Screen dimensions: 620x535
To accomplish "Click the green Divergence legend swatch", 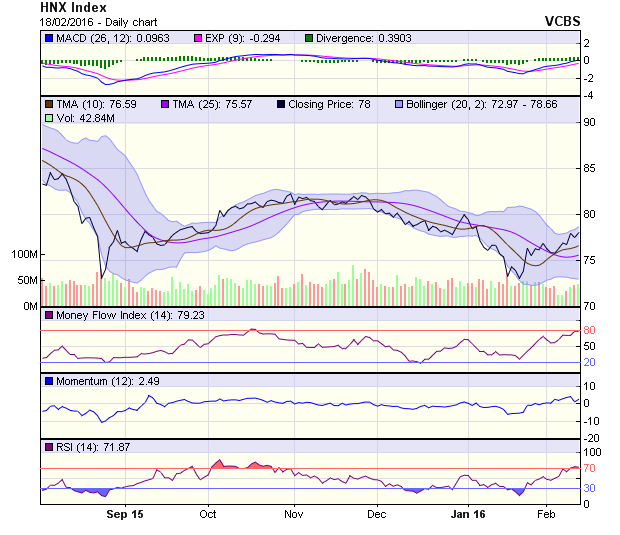I will click(x=309, y=38).
